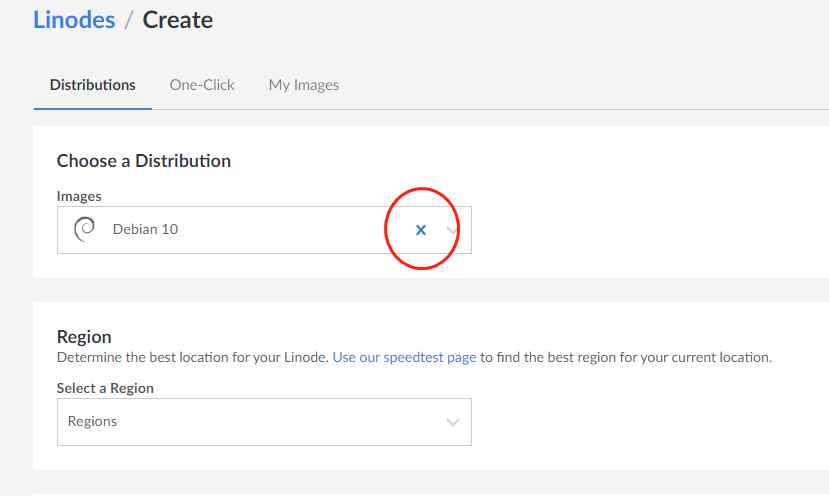Screen dimensions: 829x496
Task: Click the breadcrumb slash separator
Action: (128, 21)
